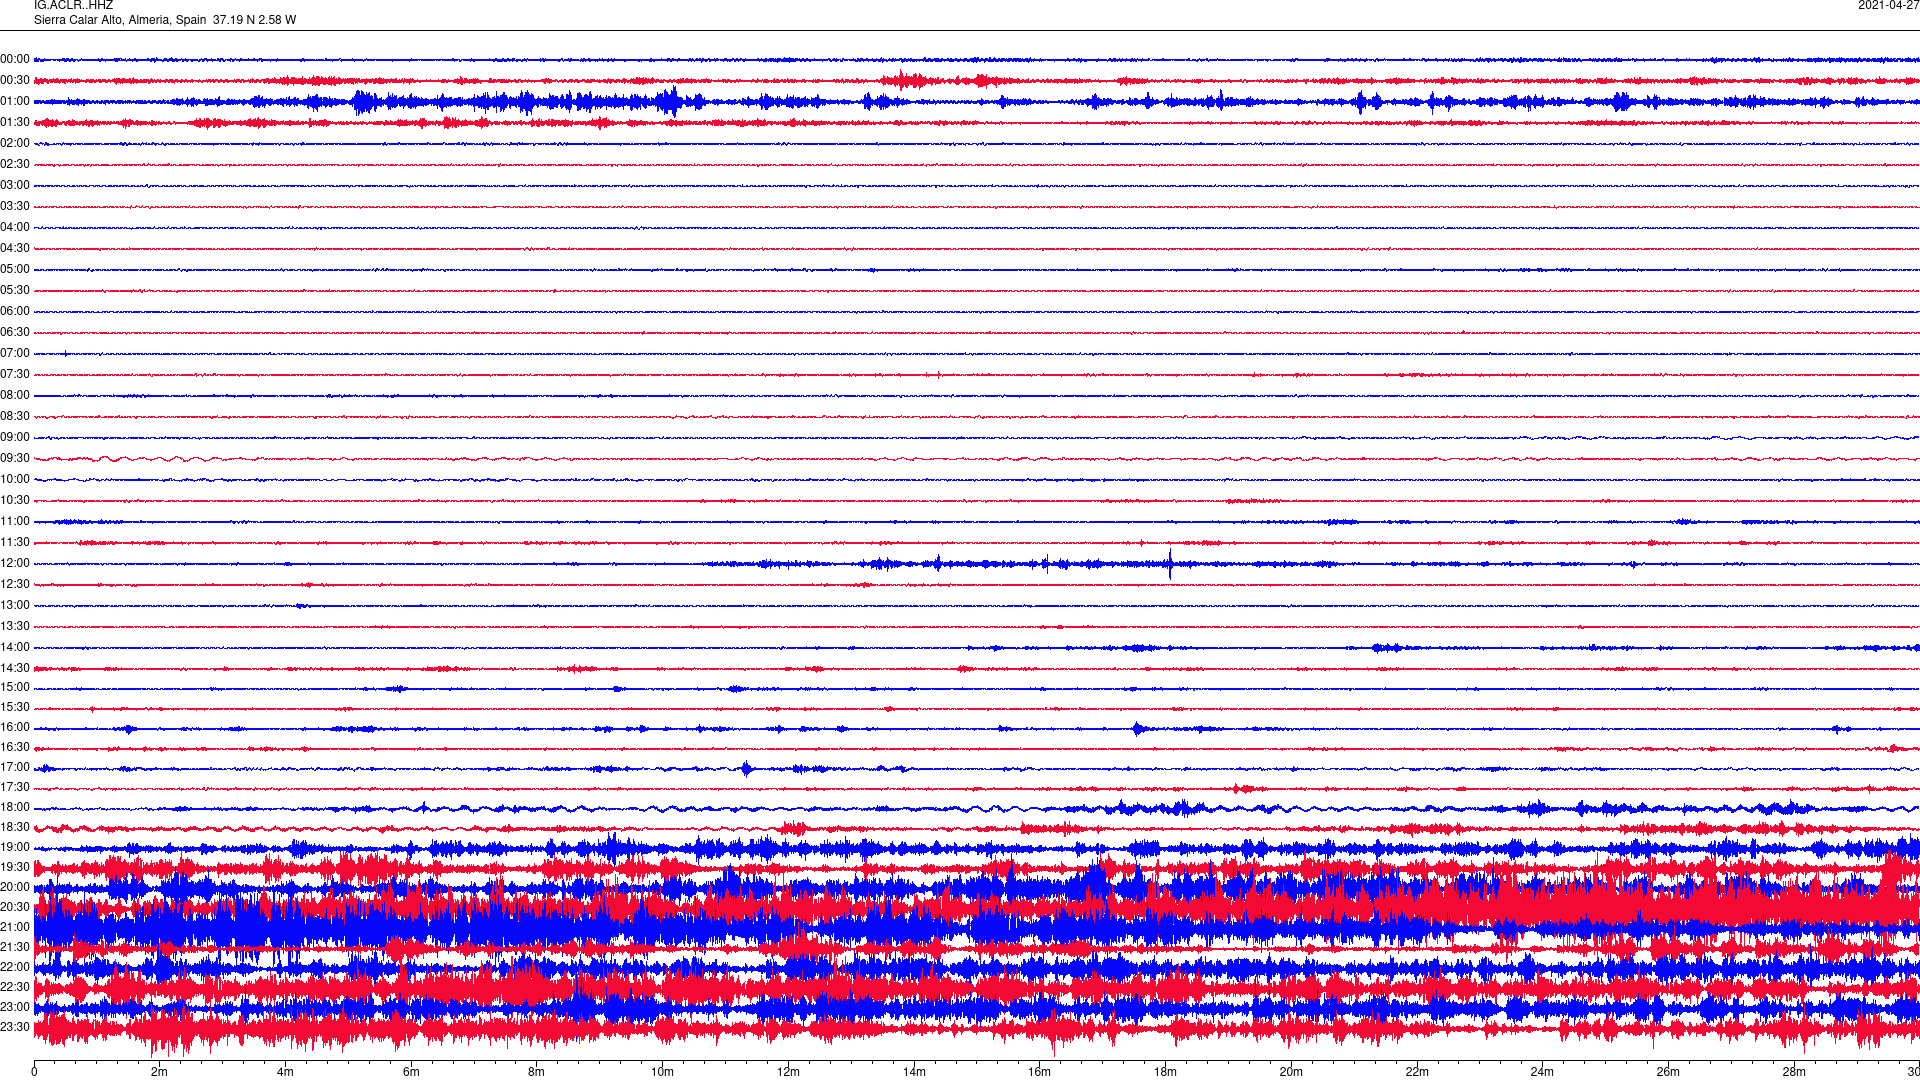This screenshot has width=1920, height=1080.
Task: Click the 20m x-axis tick label
Action: pyautogui.click(x=1291, y=1072)
